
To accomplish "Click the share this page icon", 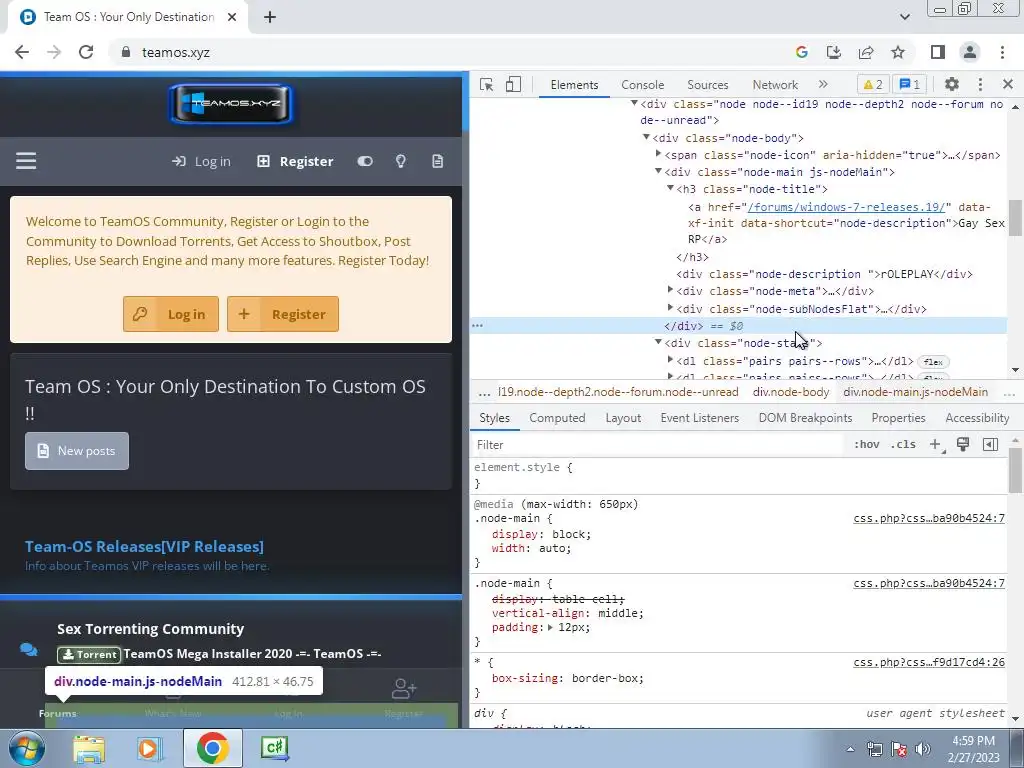I will [866, 52].
